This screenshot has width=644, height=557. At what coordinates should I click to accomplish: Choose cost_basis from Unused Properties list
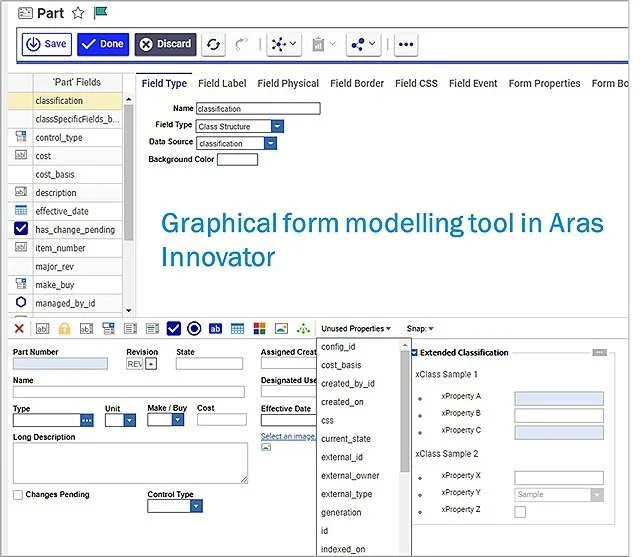tap(341, 365)
